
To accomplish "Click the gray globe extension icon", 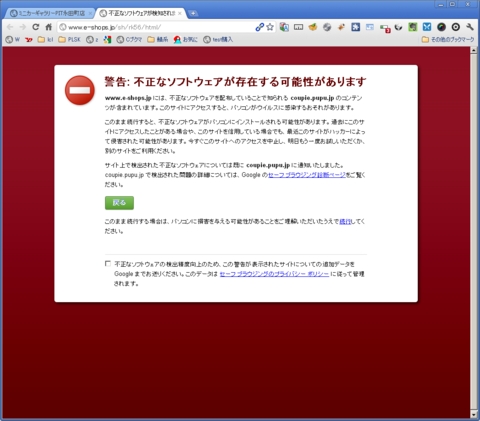I will pos(327,27).
